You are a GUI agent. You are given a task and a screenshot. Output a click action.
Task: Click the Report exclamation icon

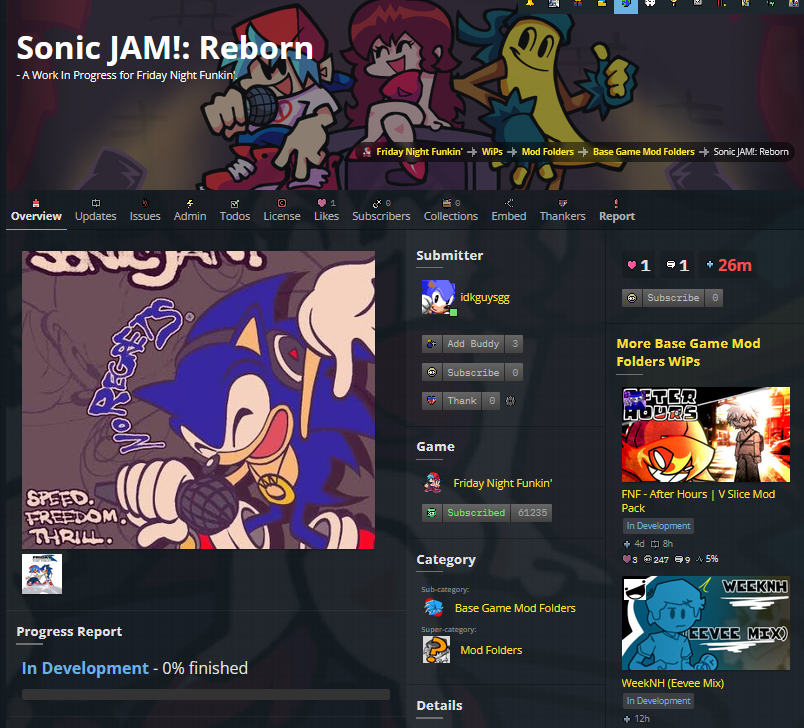pos(616,203)
